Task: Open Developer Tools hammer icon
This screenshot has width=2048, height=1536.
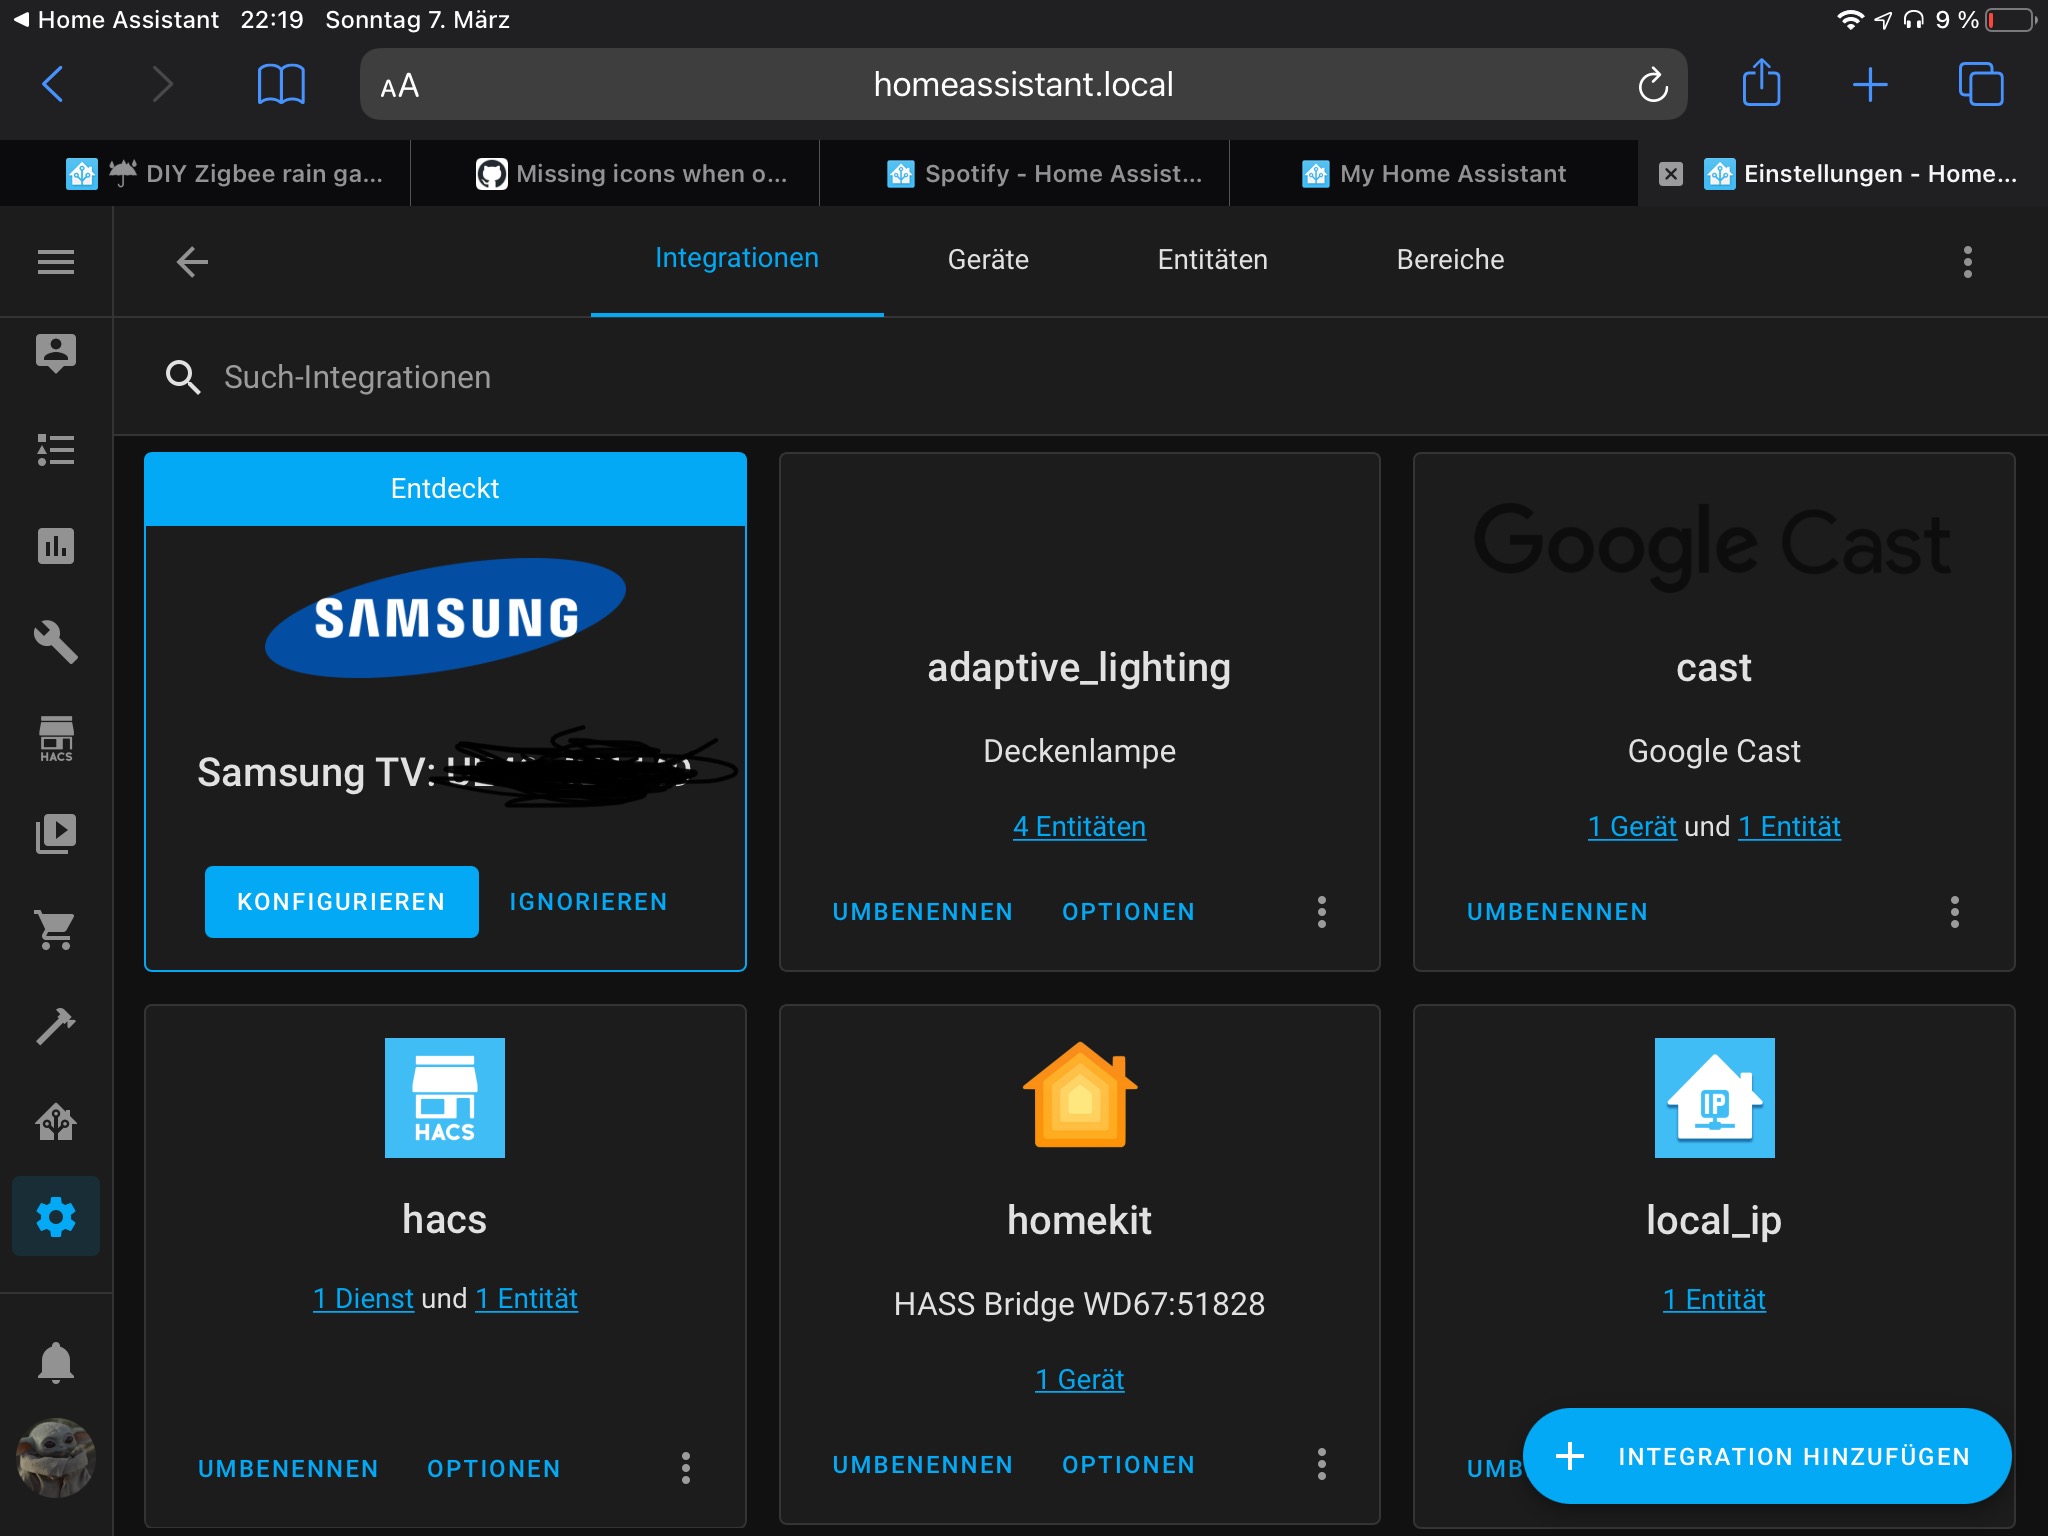Action: (56, 1026)
